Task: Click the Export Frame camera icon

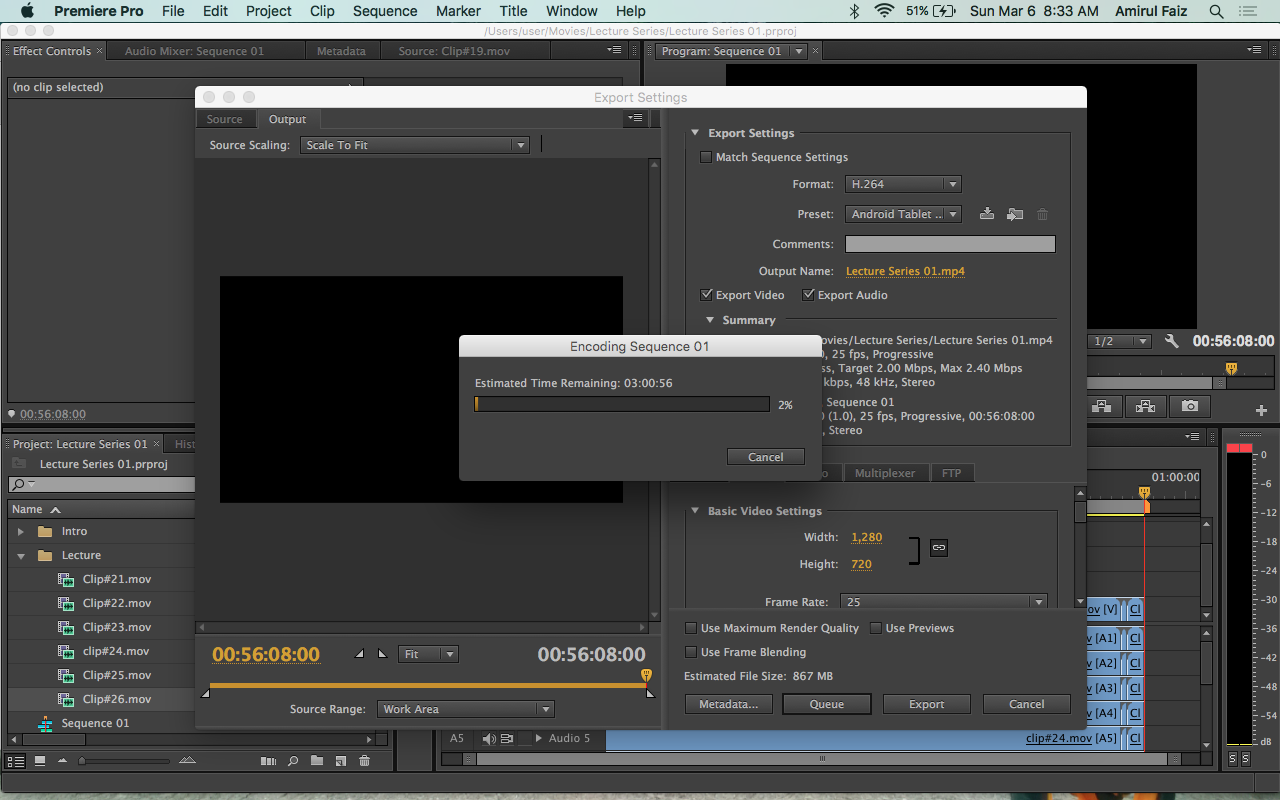Action: coord(1189,406)
